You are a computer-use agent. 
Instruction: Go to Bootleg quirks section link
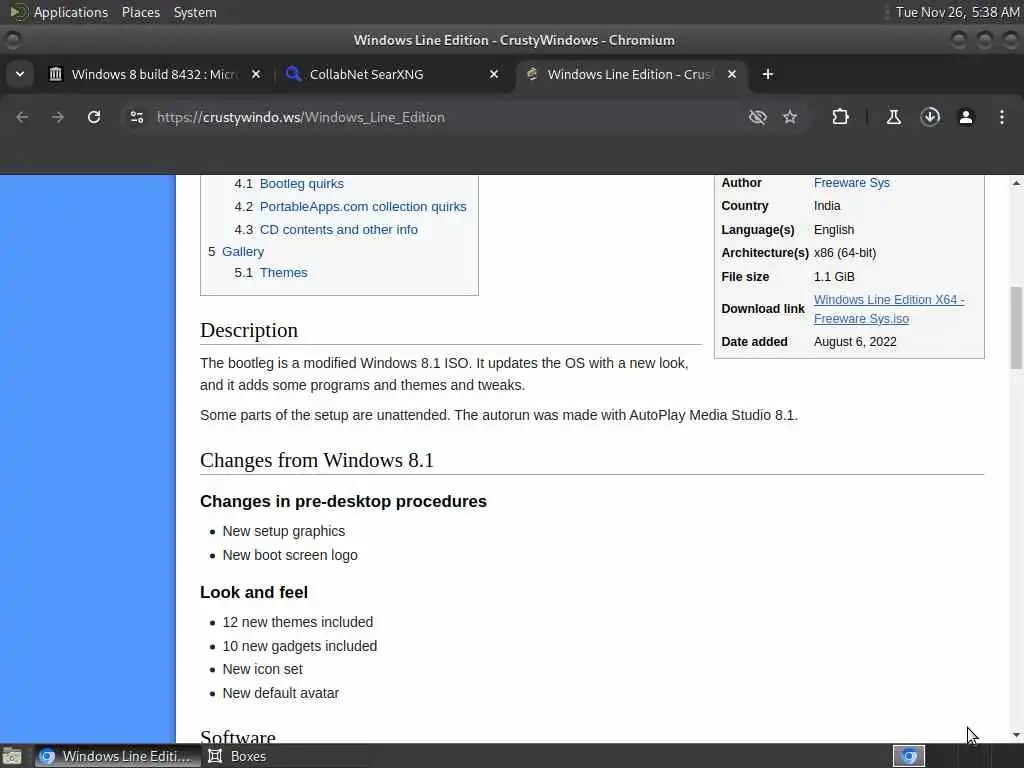point(302,184)
